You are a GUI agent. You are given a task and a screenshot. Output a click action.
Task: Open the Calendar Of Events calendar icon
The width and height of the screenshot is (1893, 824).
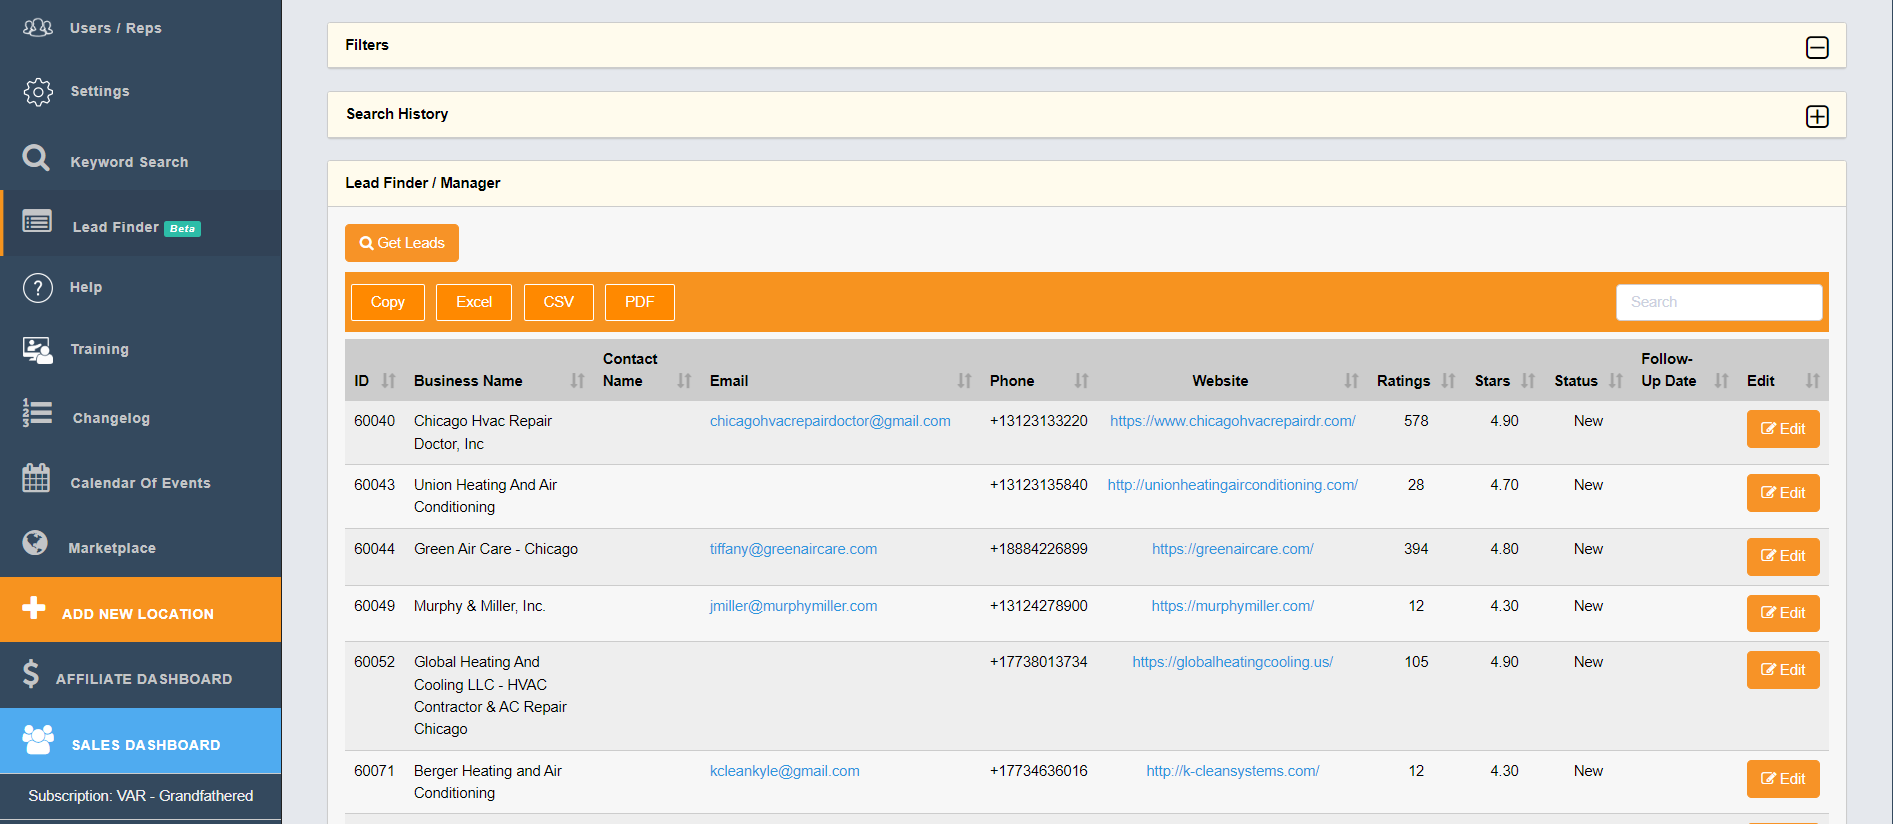tap(36, 479)
